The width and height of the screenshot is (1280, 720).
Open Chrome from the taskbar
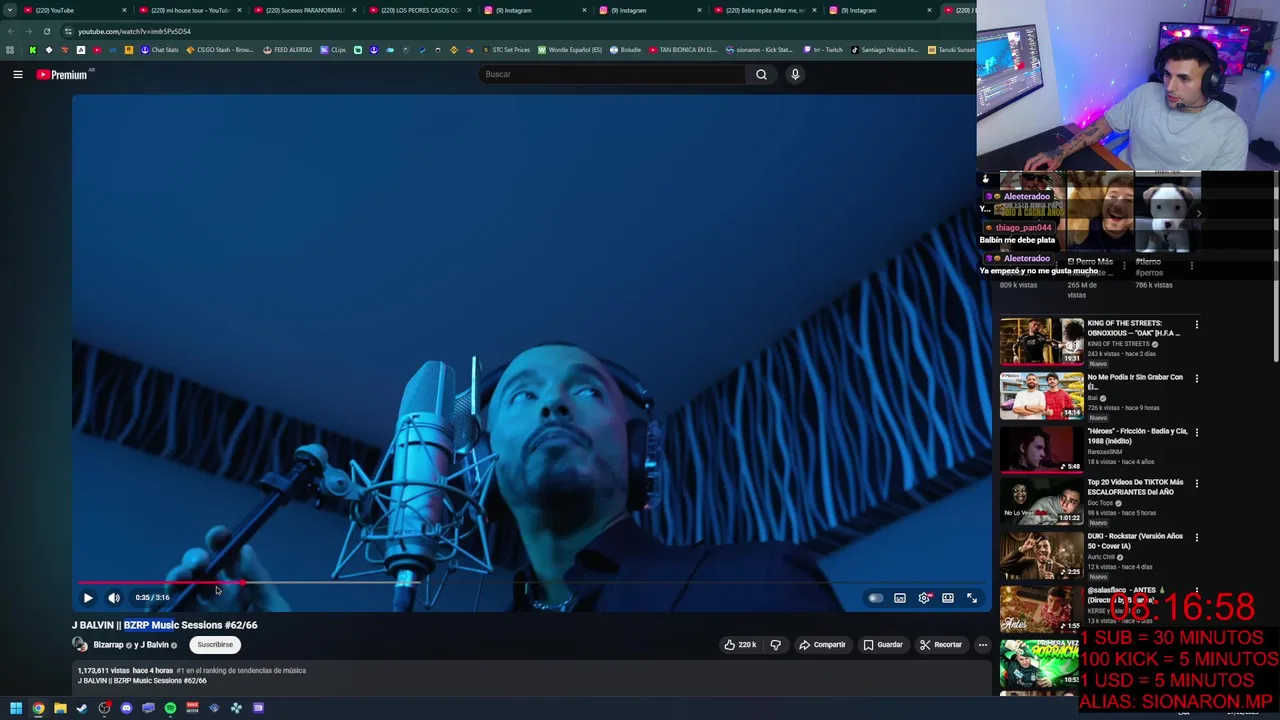tap(38, 708)
